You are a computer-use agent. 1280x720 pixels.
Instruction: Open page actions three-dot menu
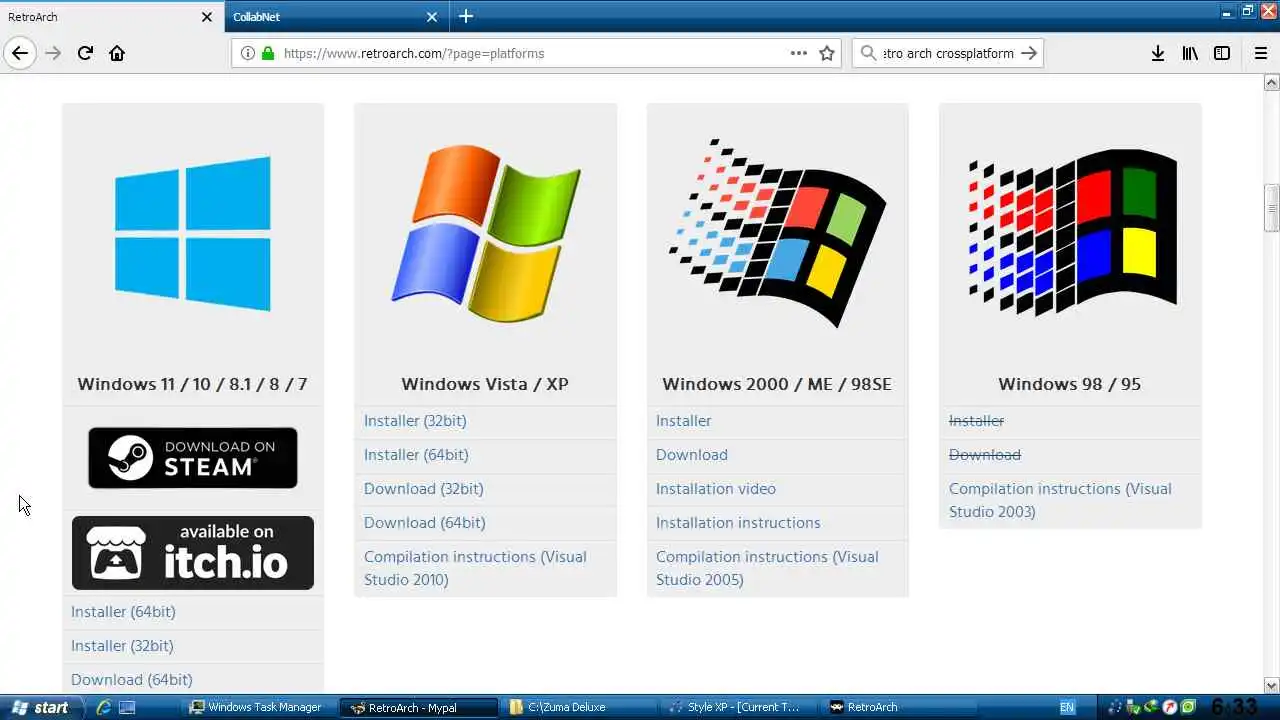pos(798,53)
